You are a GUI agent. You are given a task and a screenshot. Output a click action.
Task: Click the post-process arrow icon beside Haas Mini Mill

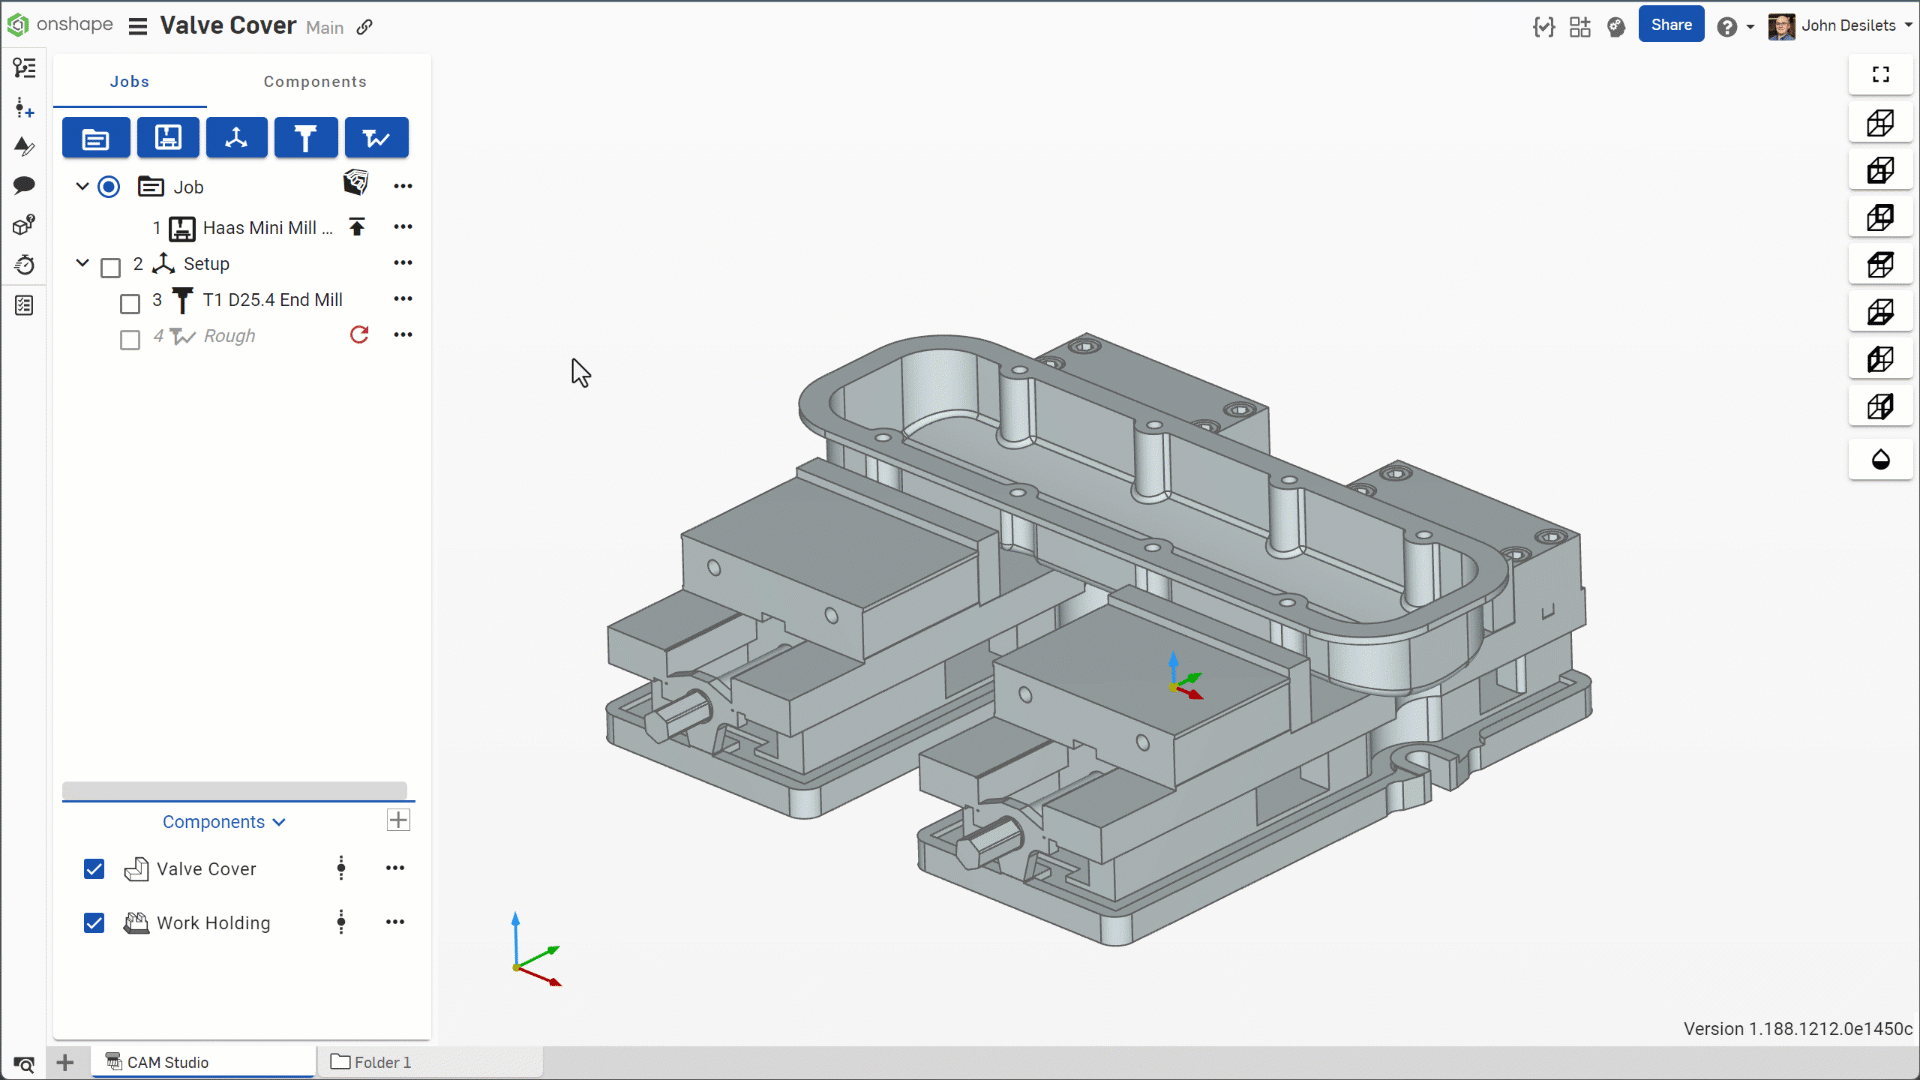pos(357,227)
